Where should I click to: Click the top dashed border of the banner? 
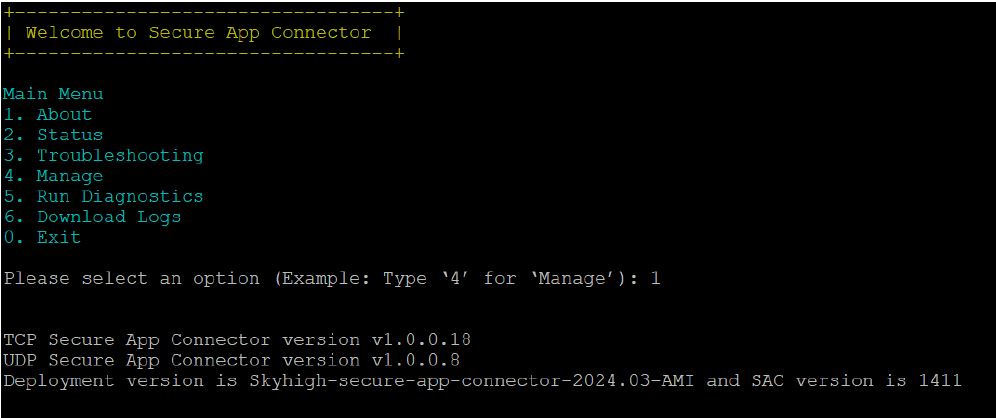(x=203, y=12)
